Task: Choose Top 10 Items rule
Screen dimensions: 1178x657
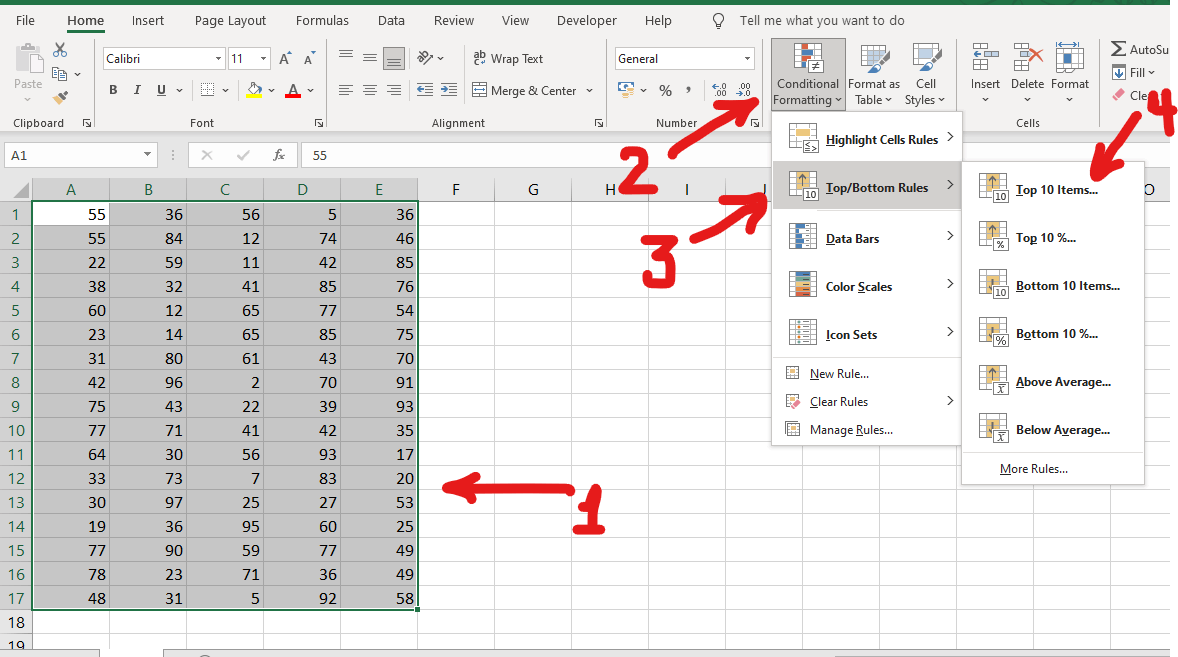Action: pyautogui.click(x=1053, y=189)
